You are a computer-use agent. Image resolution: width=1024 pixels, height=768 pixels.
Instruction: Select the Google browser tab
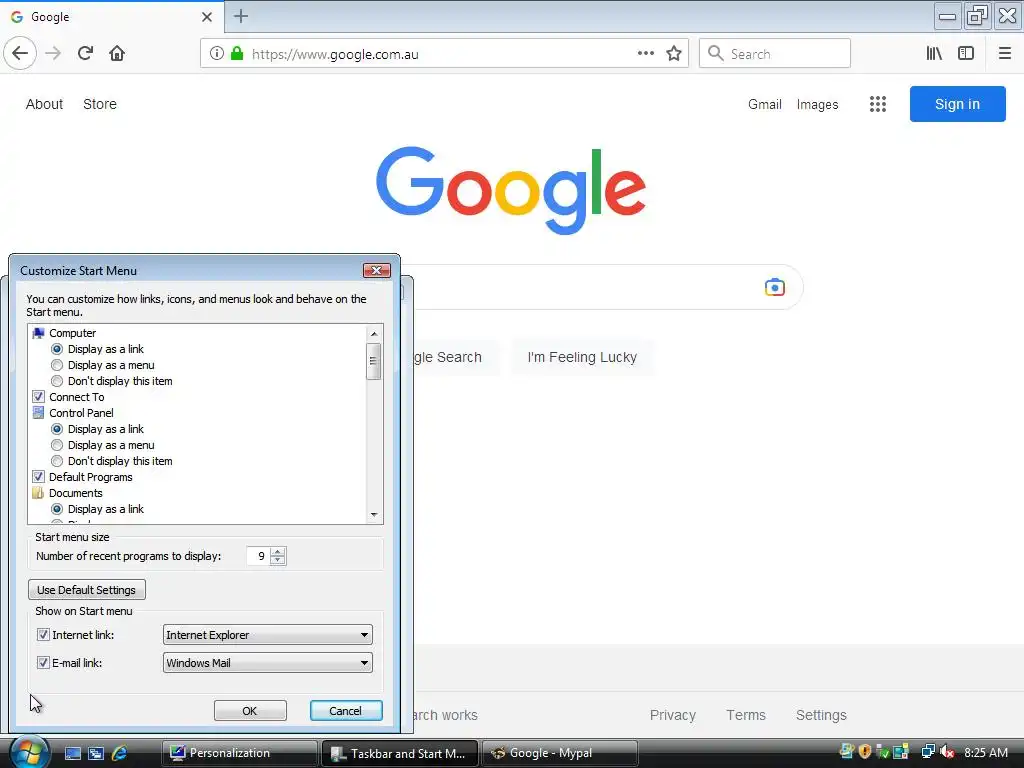(111, 17)
